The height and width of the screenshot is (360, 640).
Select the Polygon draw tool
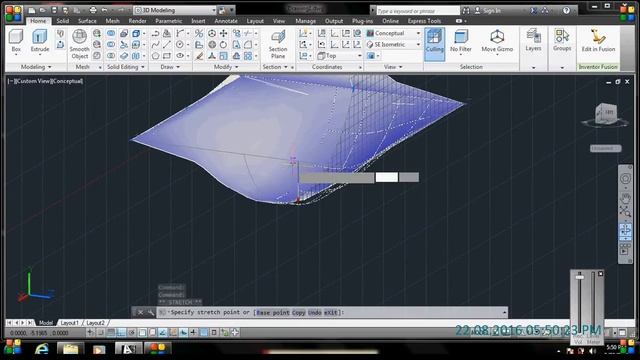click(156, 56)
